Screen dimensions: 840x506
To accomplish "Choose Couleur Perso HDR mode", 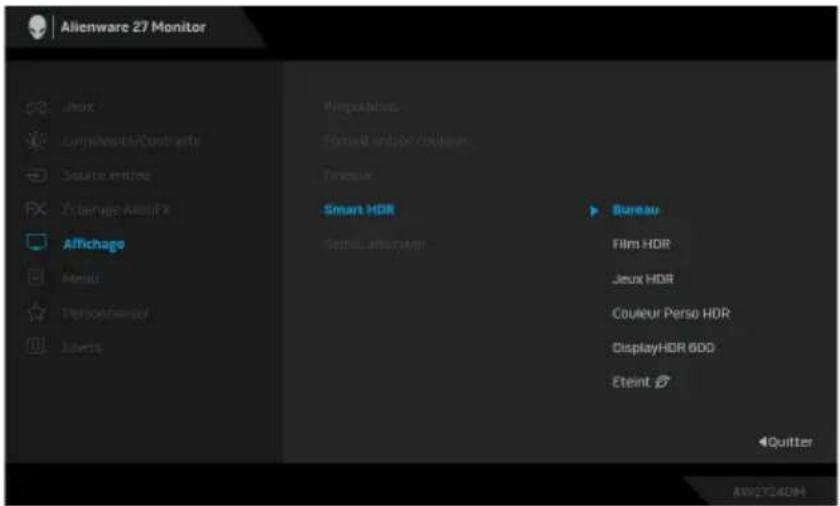I will [671, 313].
